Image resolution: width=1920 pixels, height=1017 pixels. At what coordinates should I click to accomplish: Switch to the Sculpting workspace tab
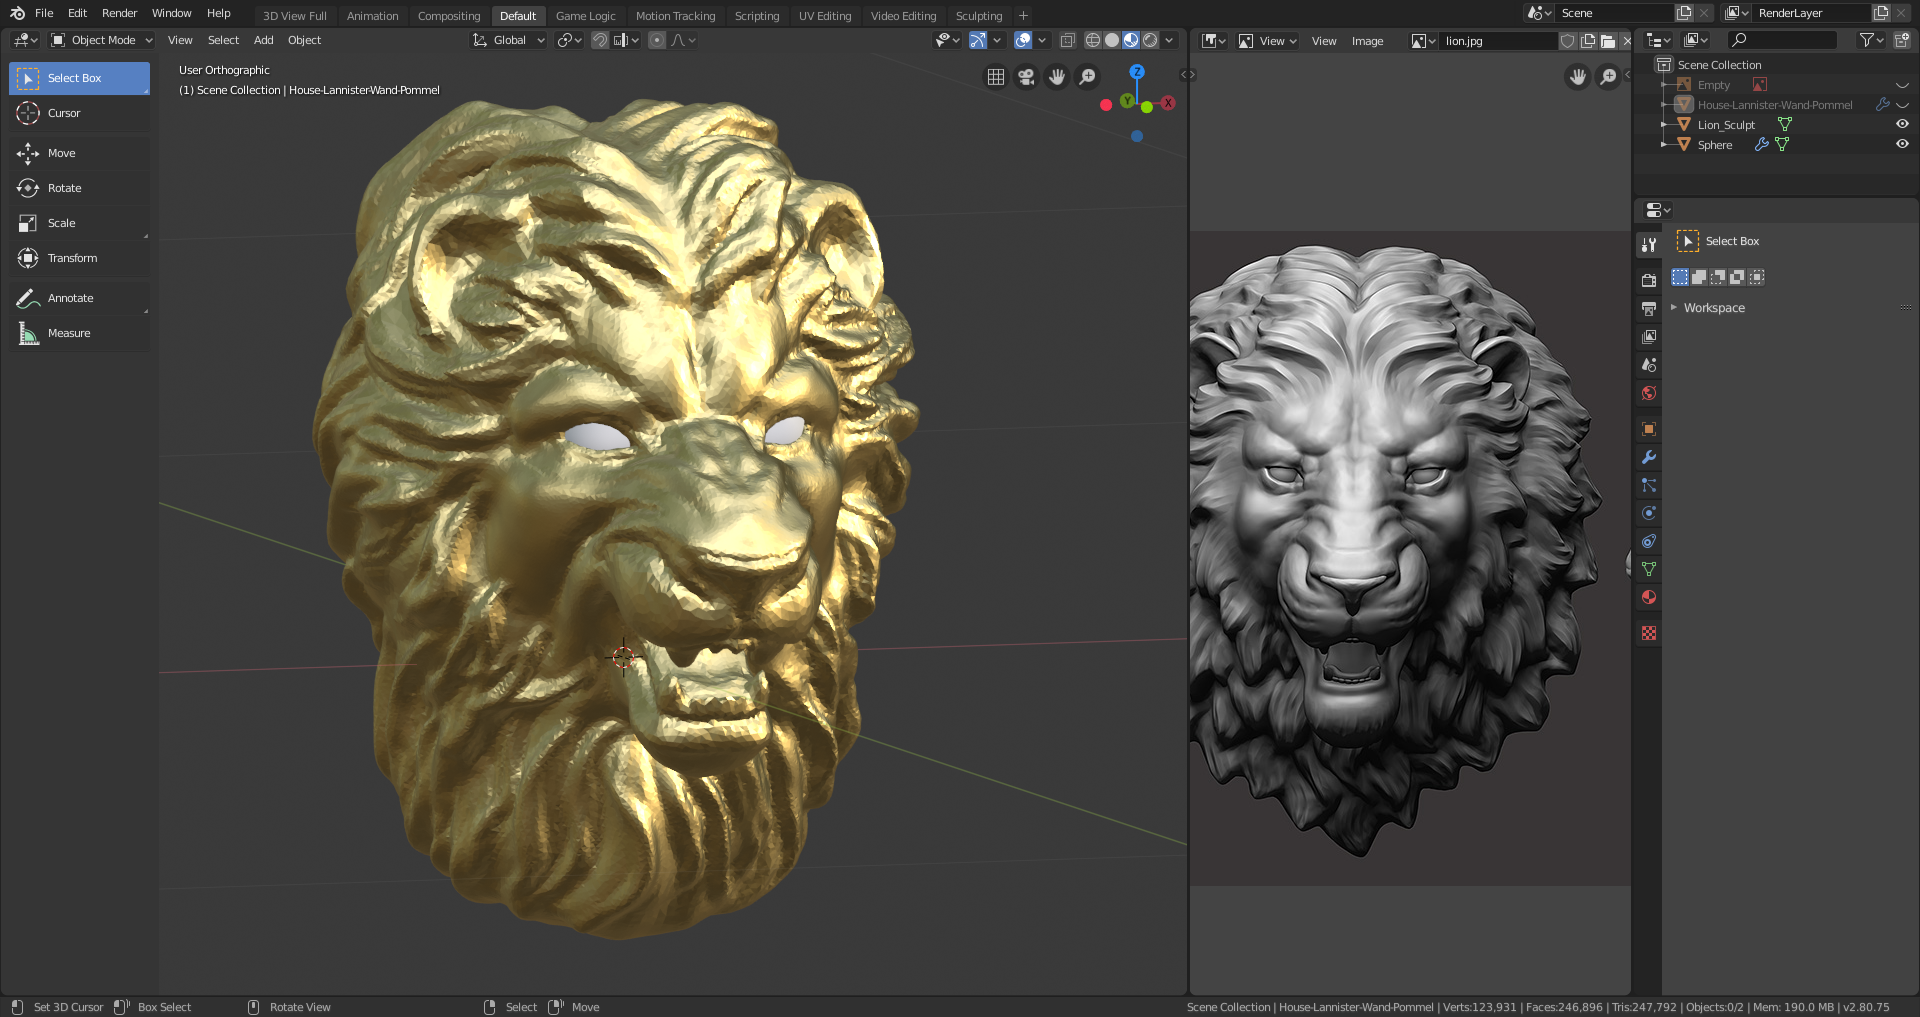[x=978, y=16]
